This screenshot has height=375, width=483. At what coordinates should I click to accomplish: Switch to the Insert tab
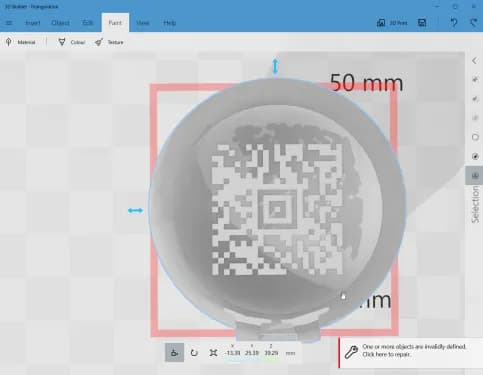click(33, 23)
